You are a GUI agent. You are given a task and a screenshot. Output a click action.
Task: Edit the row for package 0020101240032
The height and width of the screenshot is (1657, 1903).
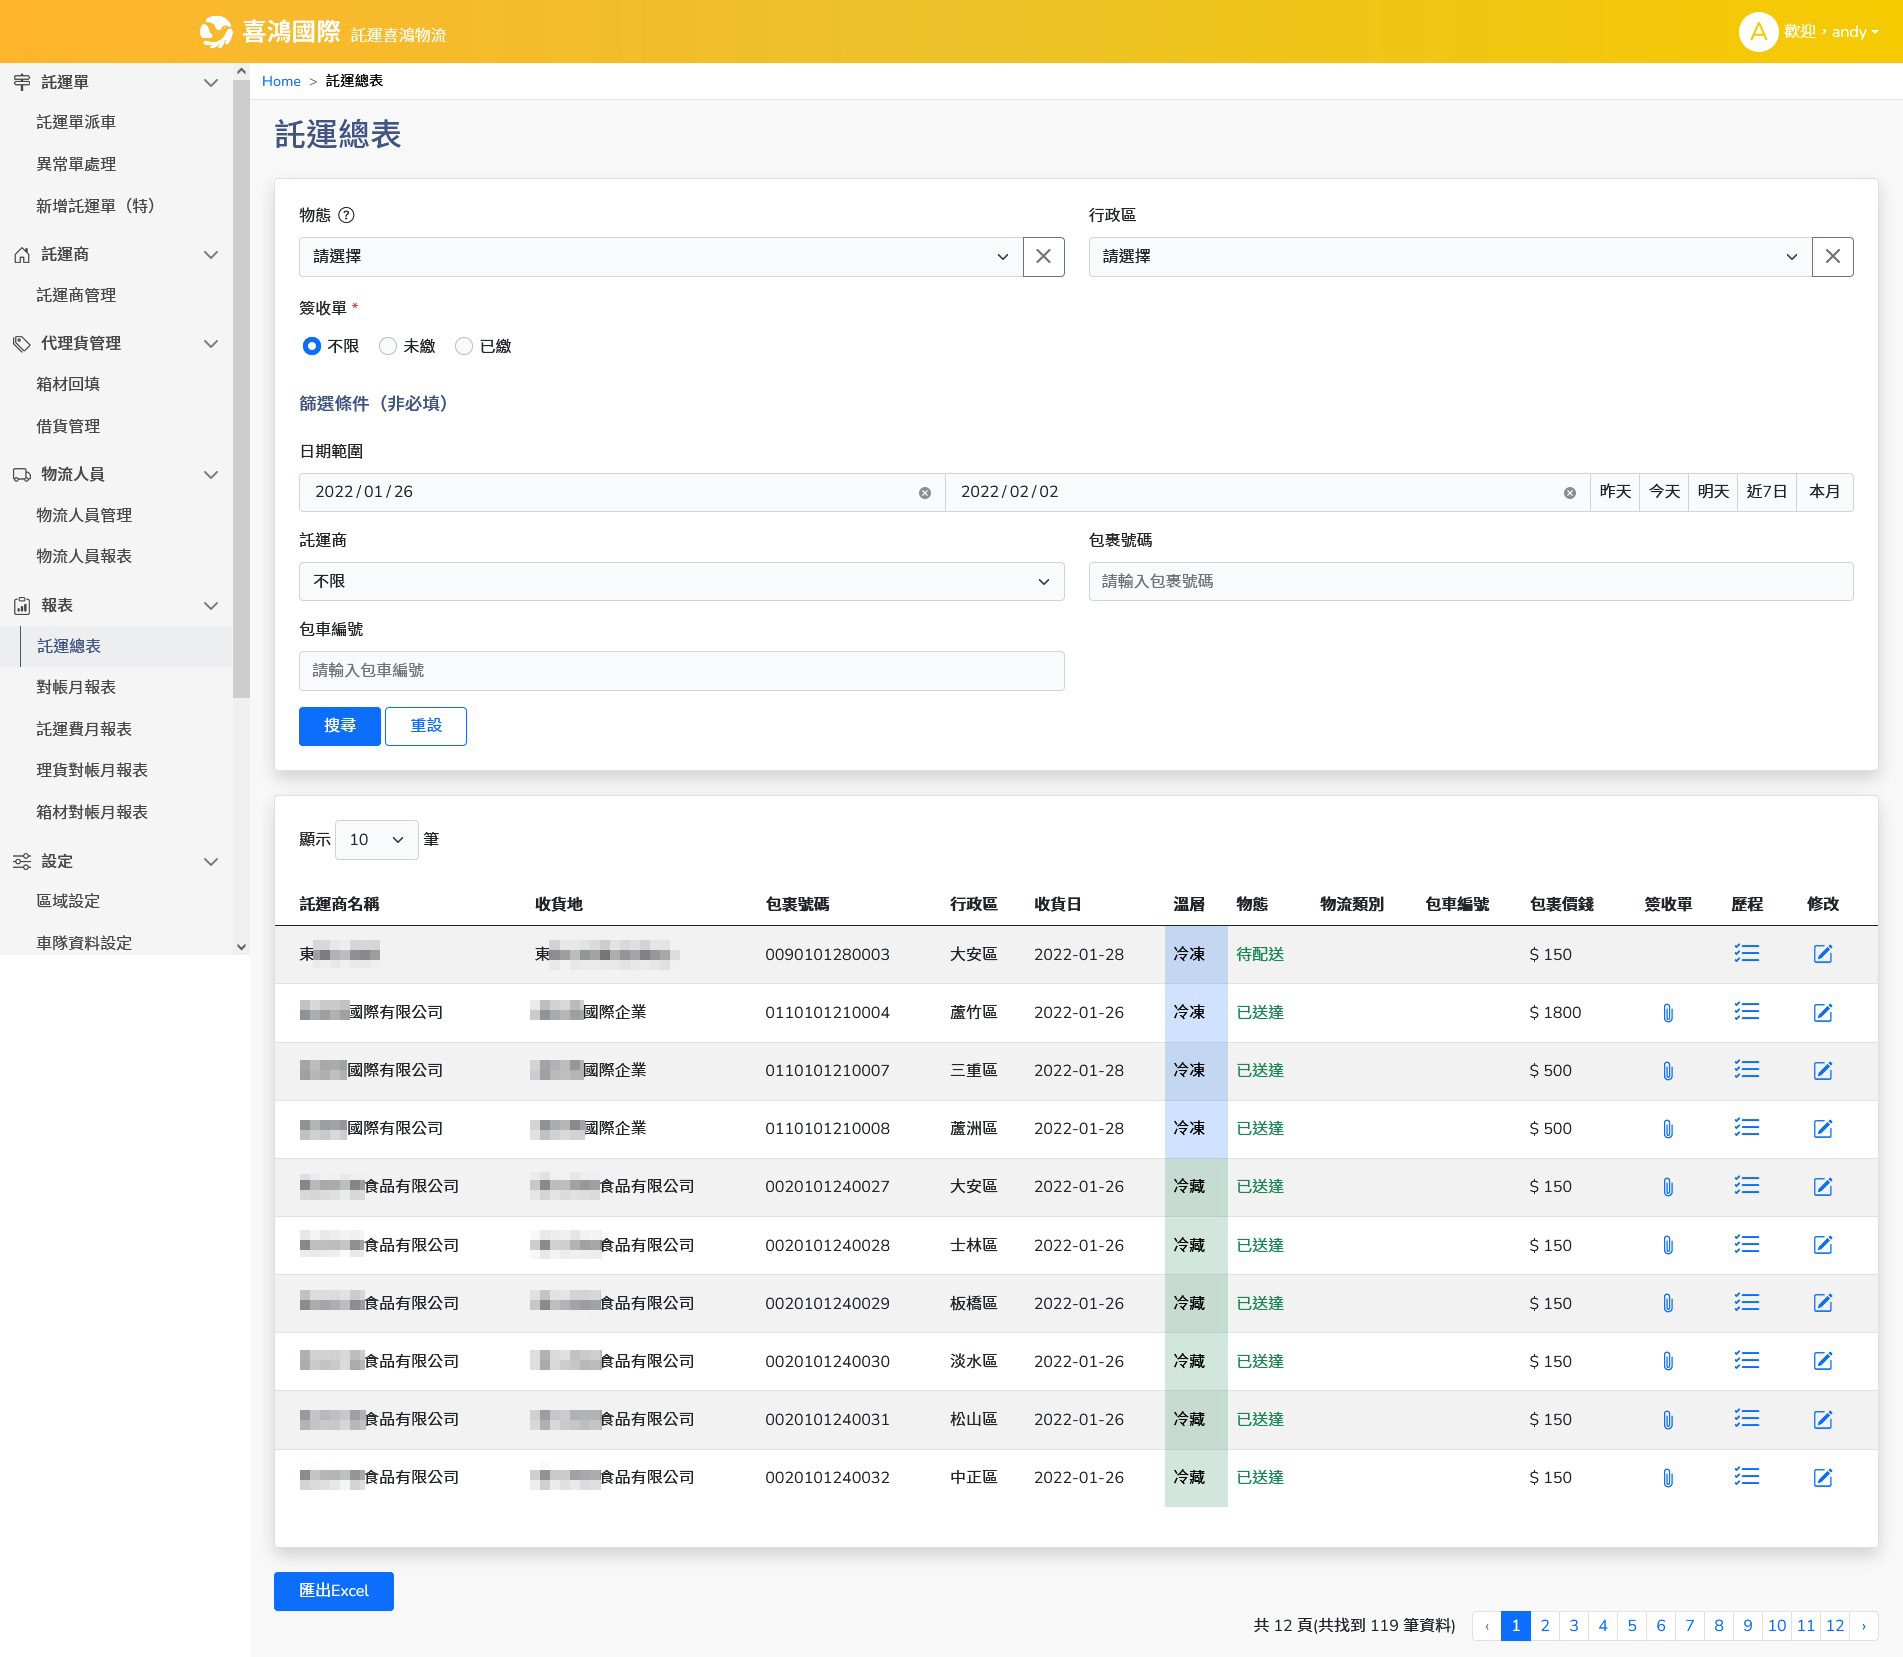click(x=1822, y=1478)
